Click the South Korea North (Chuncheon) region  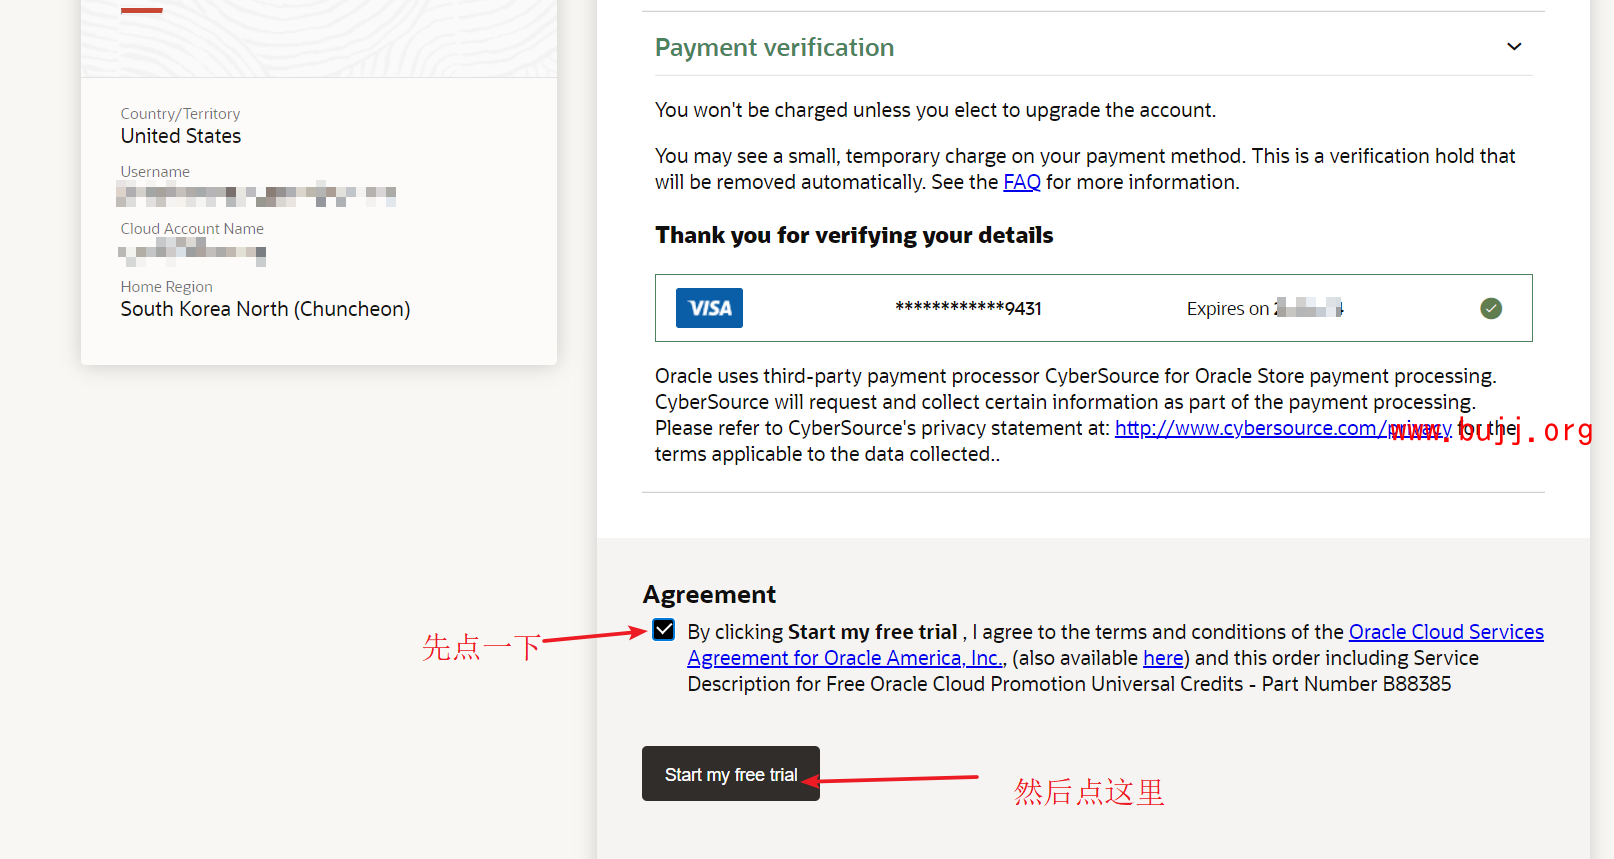point(265,309)
